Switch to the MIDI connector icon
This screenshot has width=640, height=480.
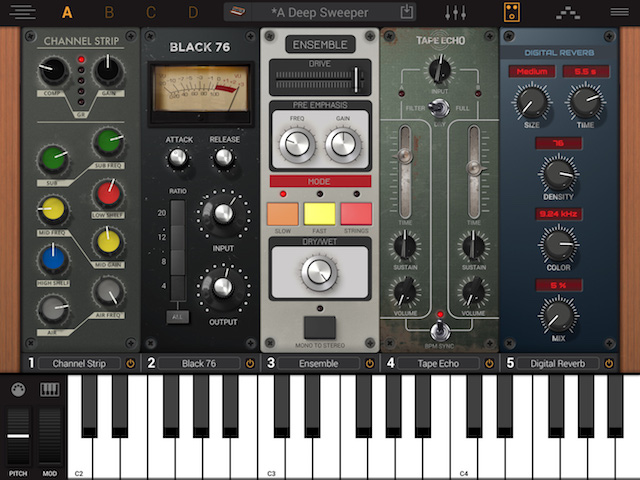click(x=18, y=389)
